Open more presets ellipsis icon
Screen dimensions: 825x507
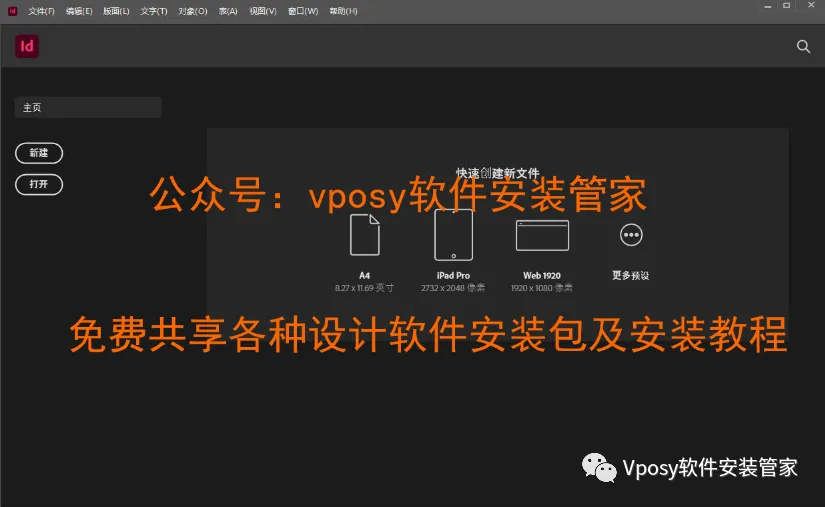(631, 235)
